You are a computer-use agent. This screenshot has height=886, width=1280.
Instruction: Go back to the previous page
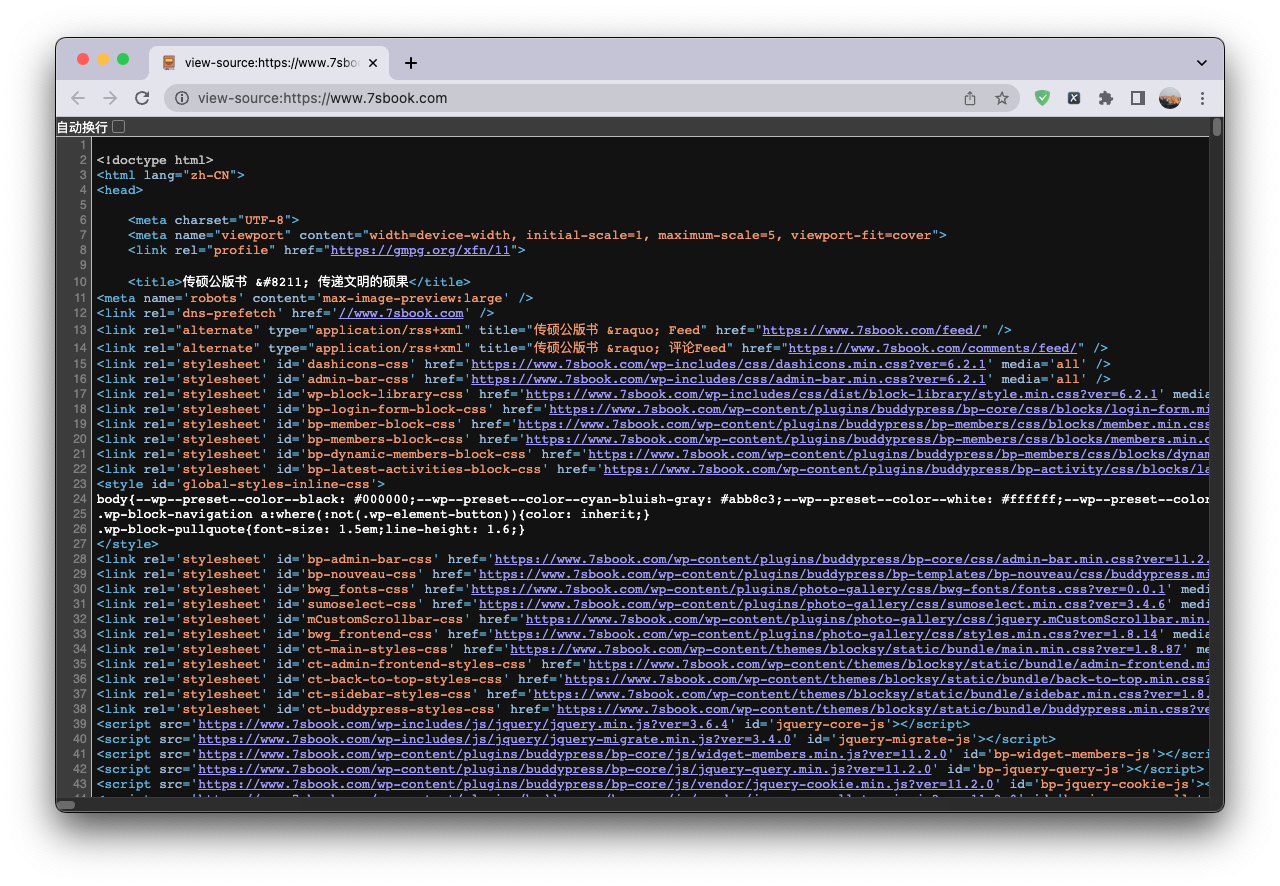click(78, 98)
